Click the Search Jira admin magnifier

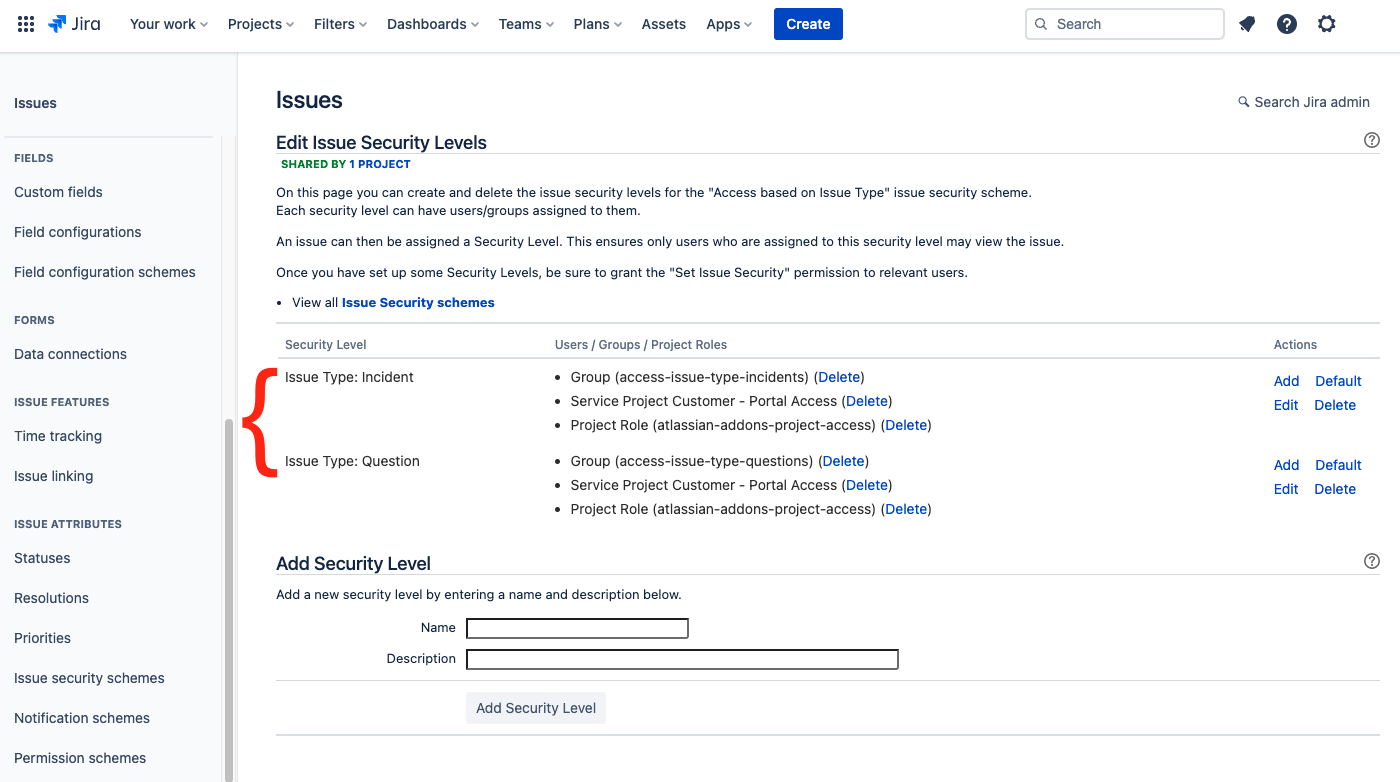[x=1243, y=101]
